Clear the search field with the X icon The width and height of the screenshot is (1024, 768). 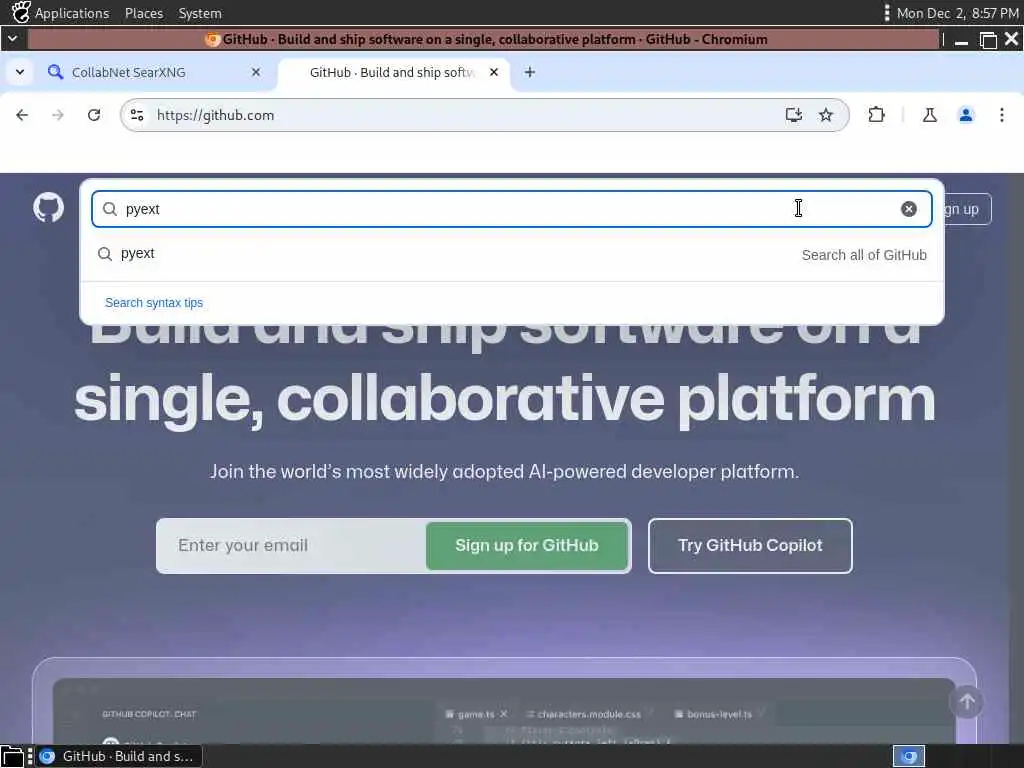click(x=908, y=209)
